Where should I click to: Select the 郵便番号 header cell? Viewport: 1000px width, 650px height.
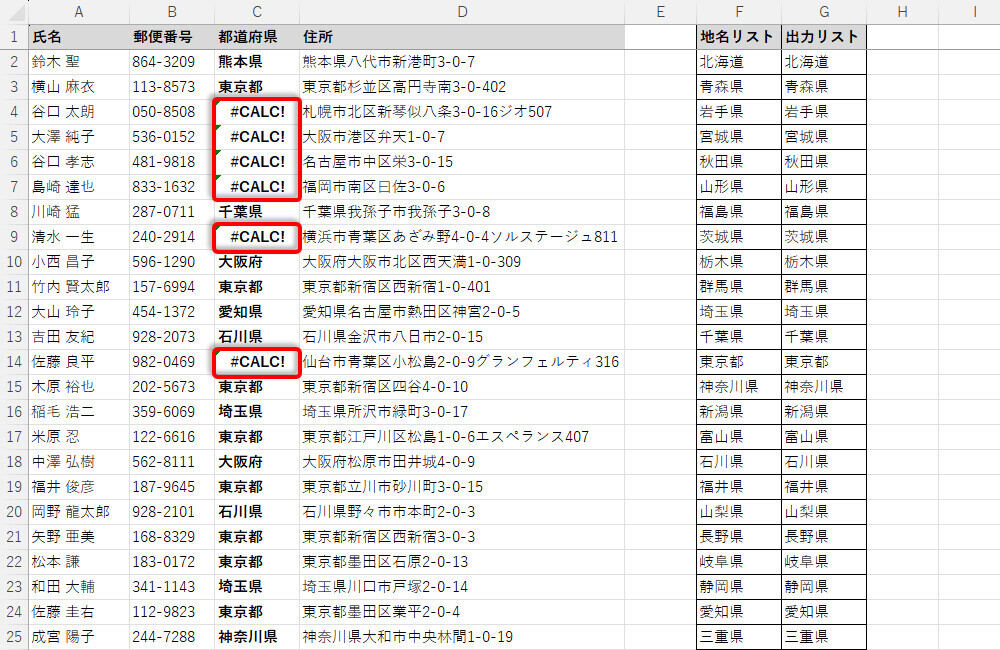(x=171, y=37)
